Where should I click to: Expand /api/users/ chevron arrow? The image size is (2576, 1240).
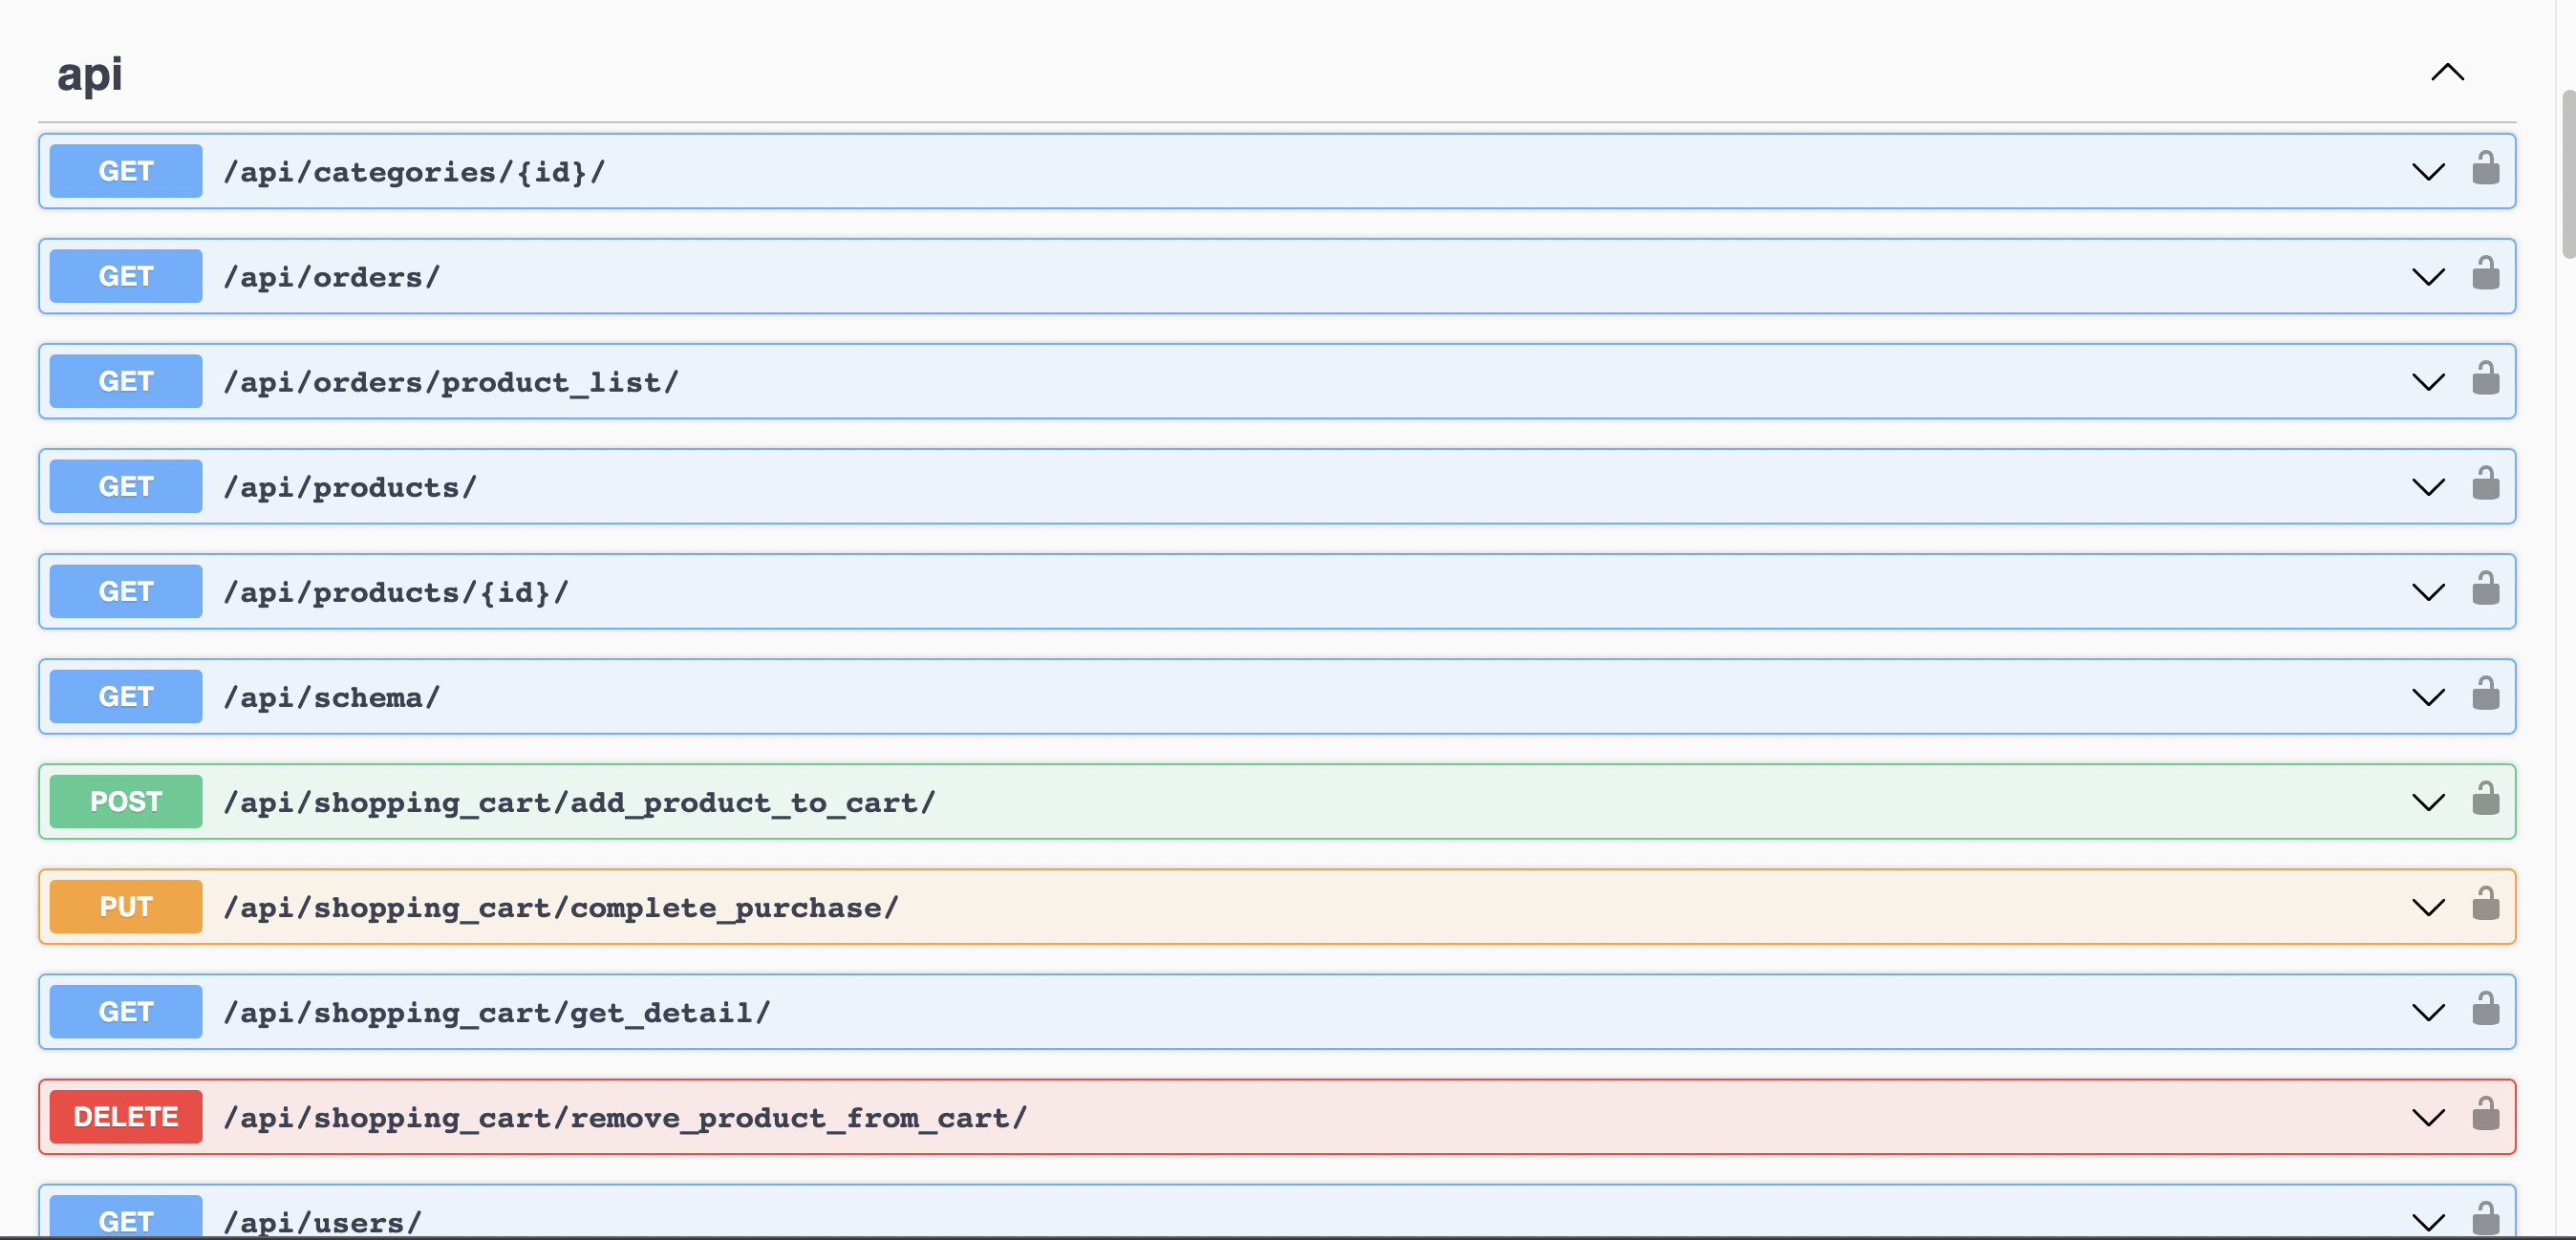click(2428, 1222)
